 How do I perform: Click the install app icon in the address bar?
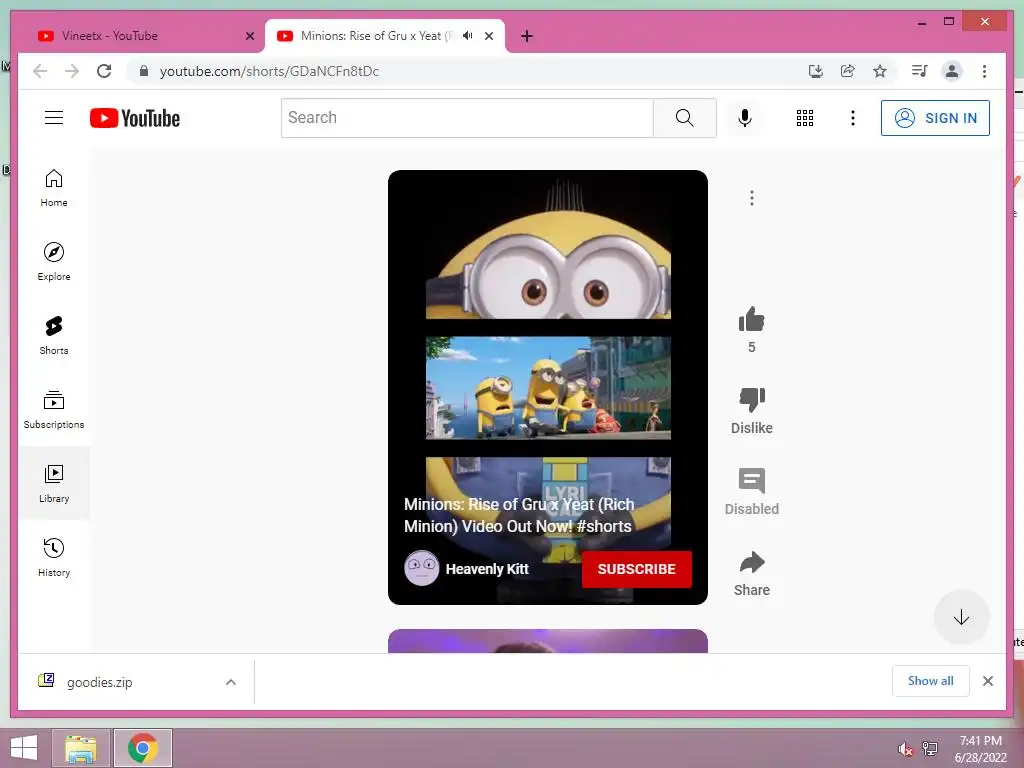click(x=816, y=71)
